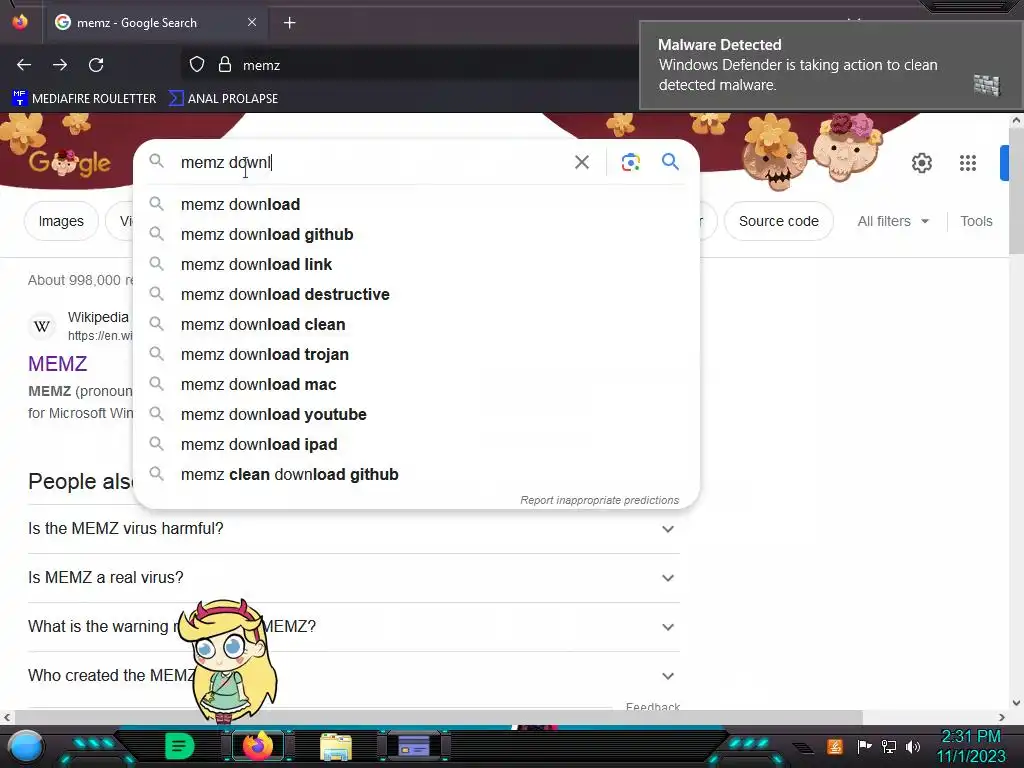
Task: Click the browser back arrow
Action: click(24, 65)
